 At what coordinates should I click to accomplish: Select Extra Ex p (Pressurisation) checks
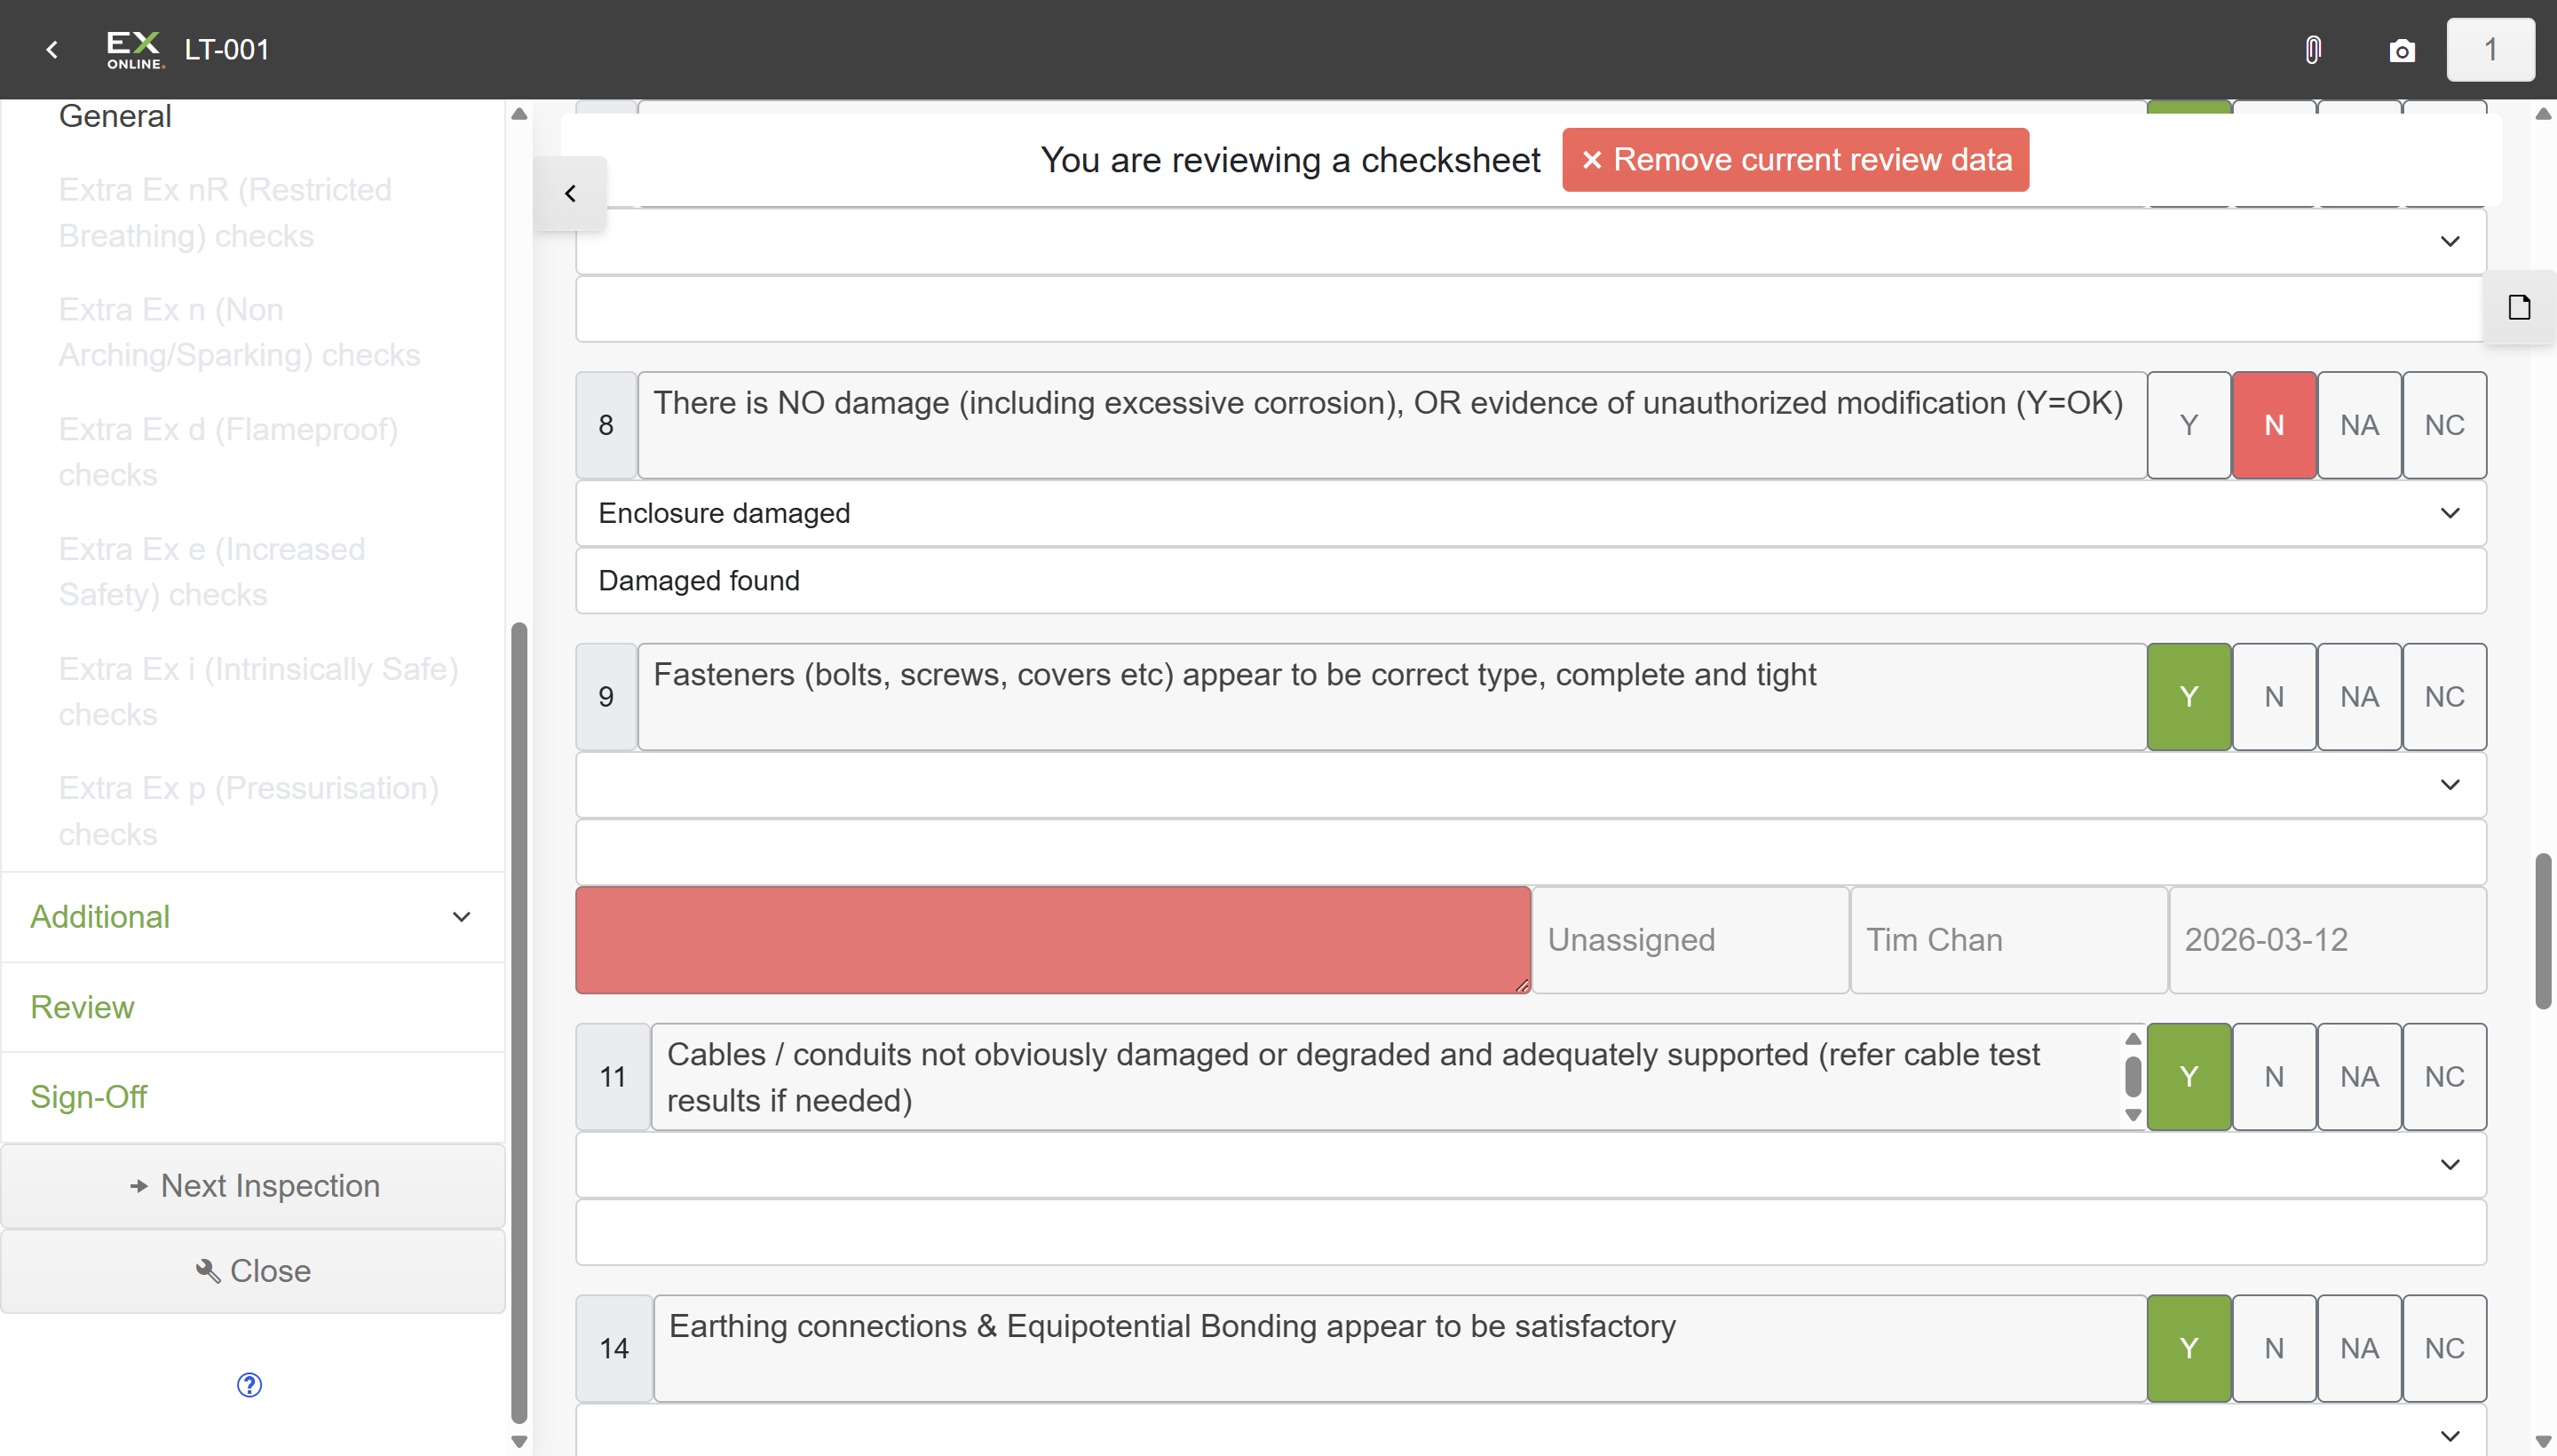tap(248, 811)
